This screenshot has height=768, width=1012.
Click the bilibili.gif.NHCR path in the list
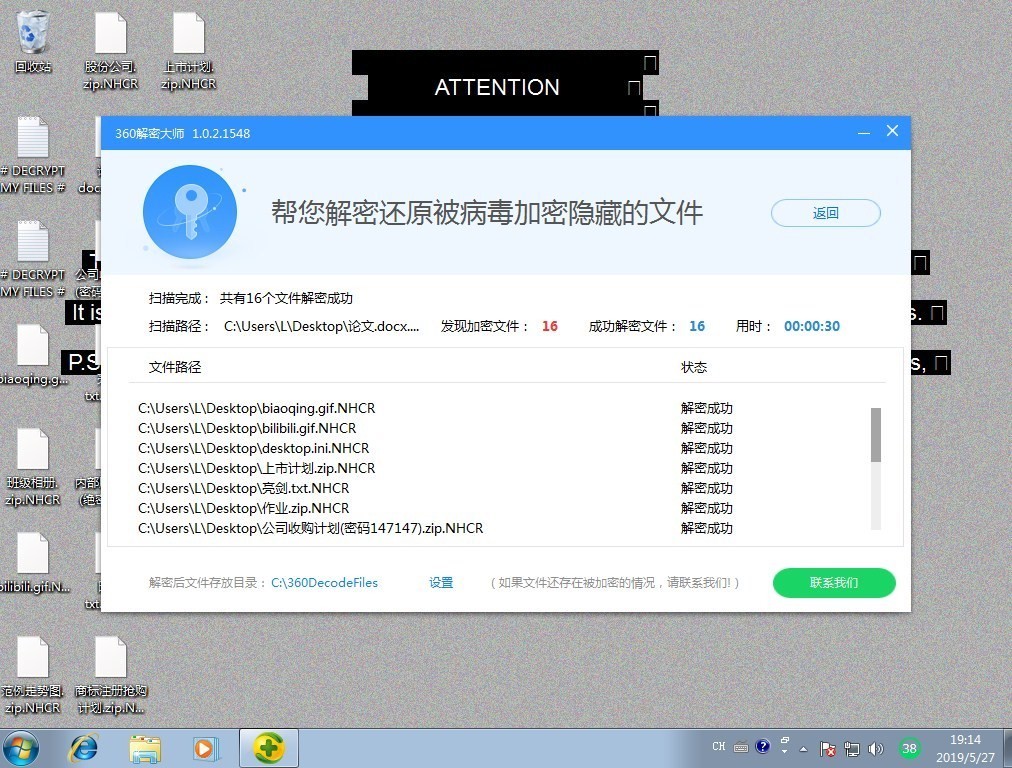[247, 428]
